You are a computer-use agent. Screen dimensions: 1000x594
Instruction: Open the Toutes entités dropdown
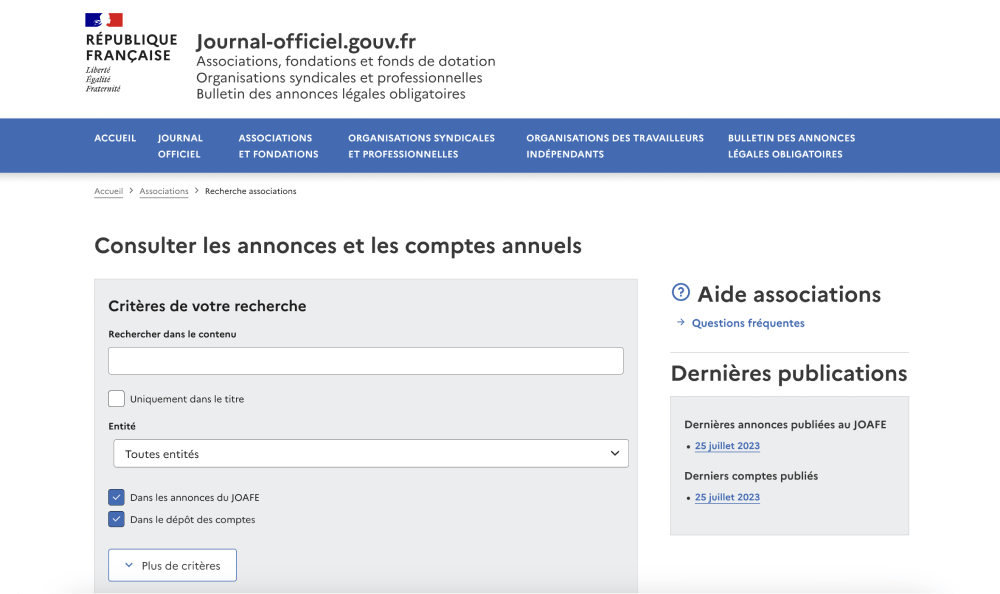pyautogui.click(x=371, y=453)
